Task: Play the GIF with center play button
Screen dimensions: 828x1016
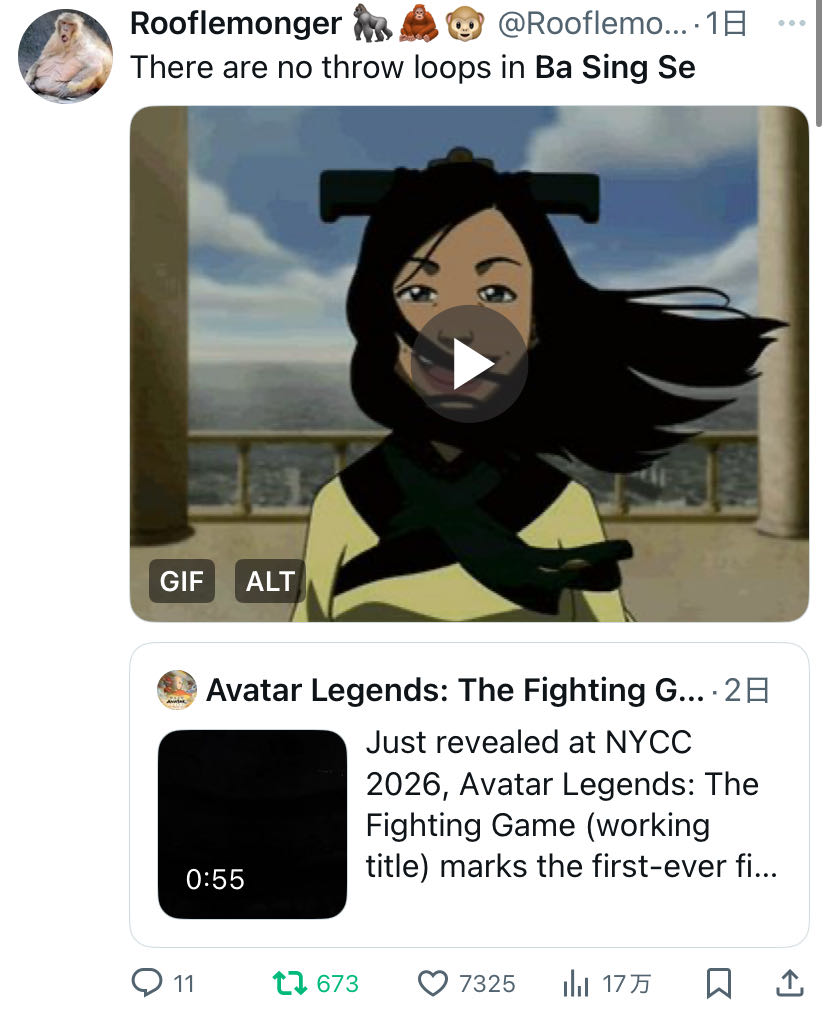Action: 469,364
